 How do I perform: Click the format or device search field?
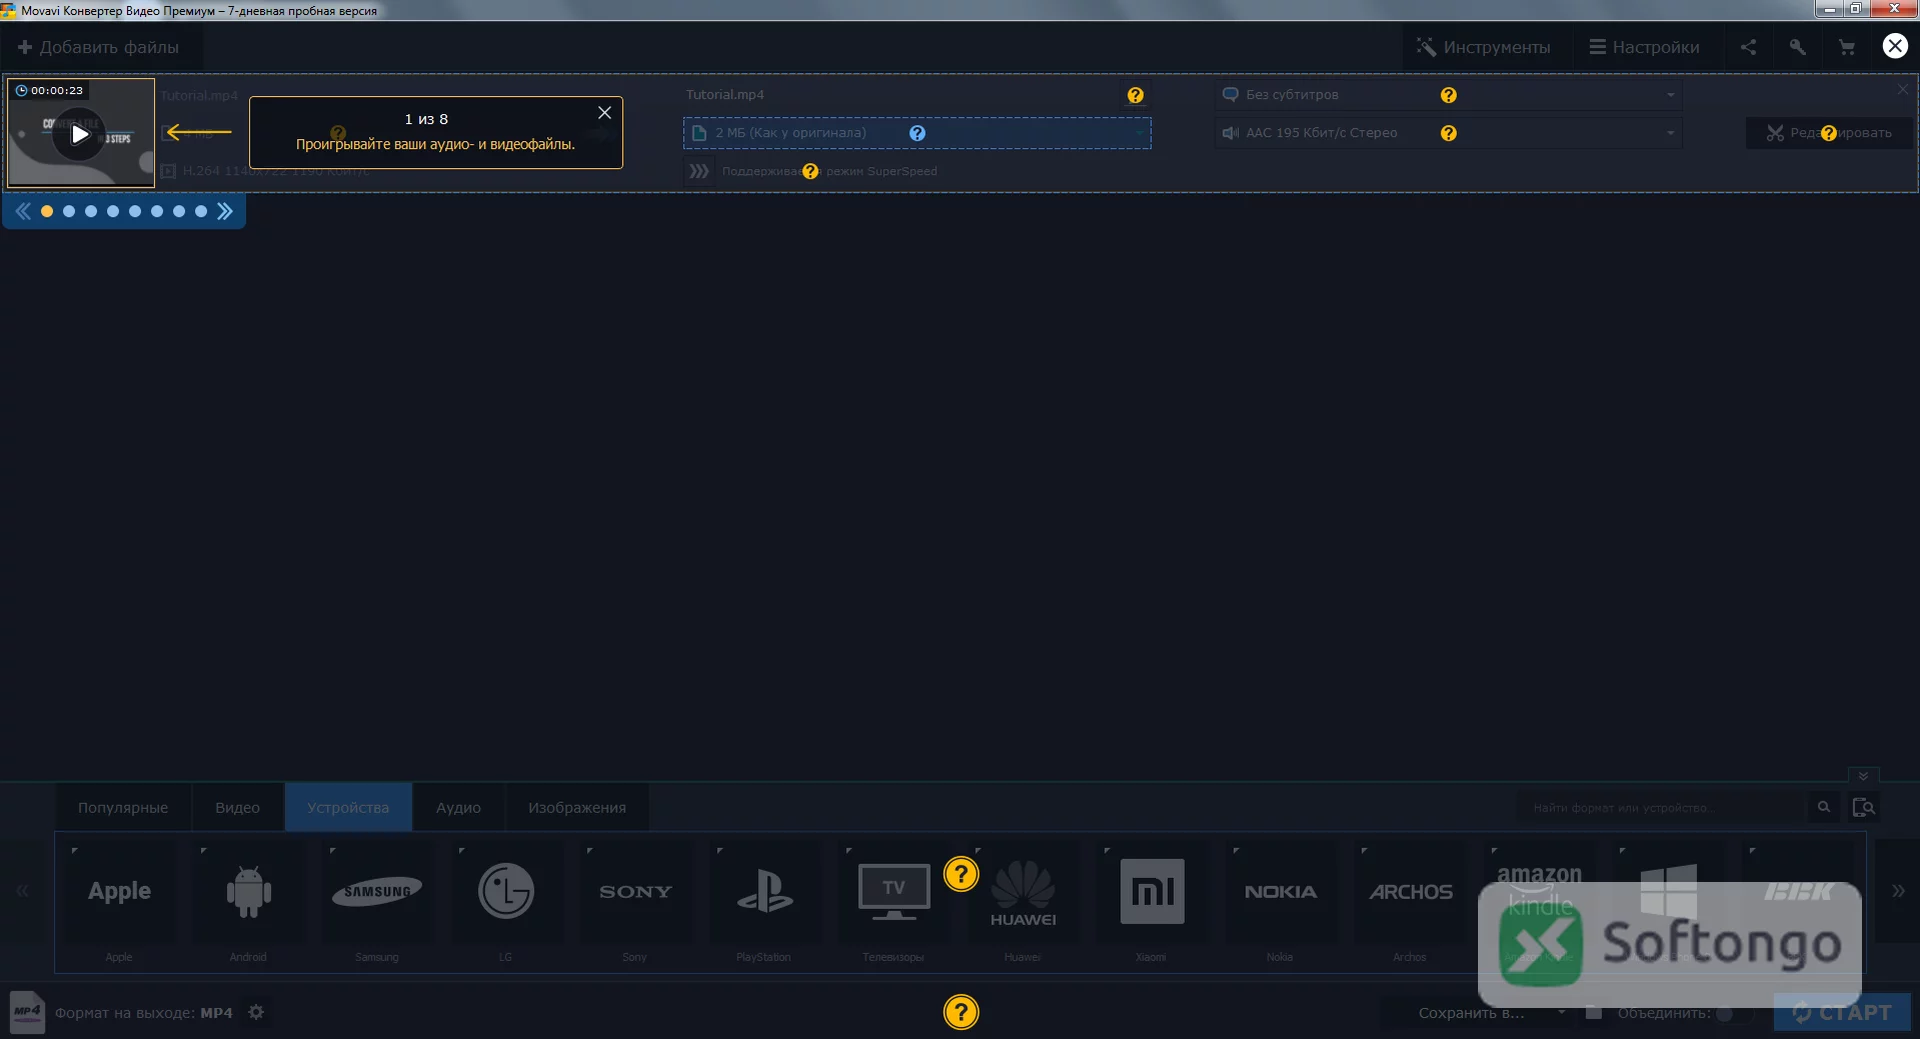[1660, 807]
